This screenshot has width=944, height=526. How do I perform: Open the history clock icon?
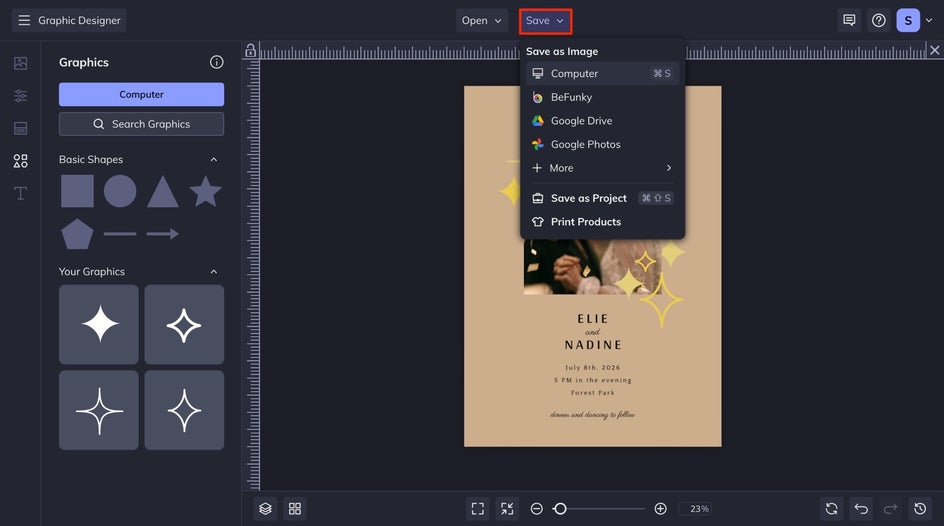[x=920, y=509]
